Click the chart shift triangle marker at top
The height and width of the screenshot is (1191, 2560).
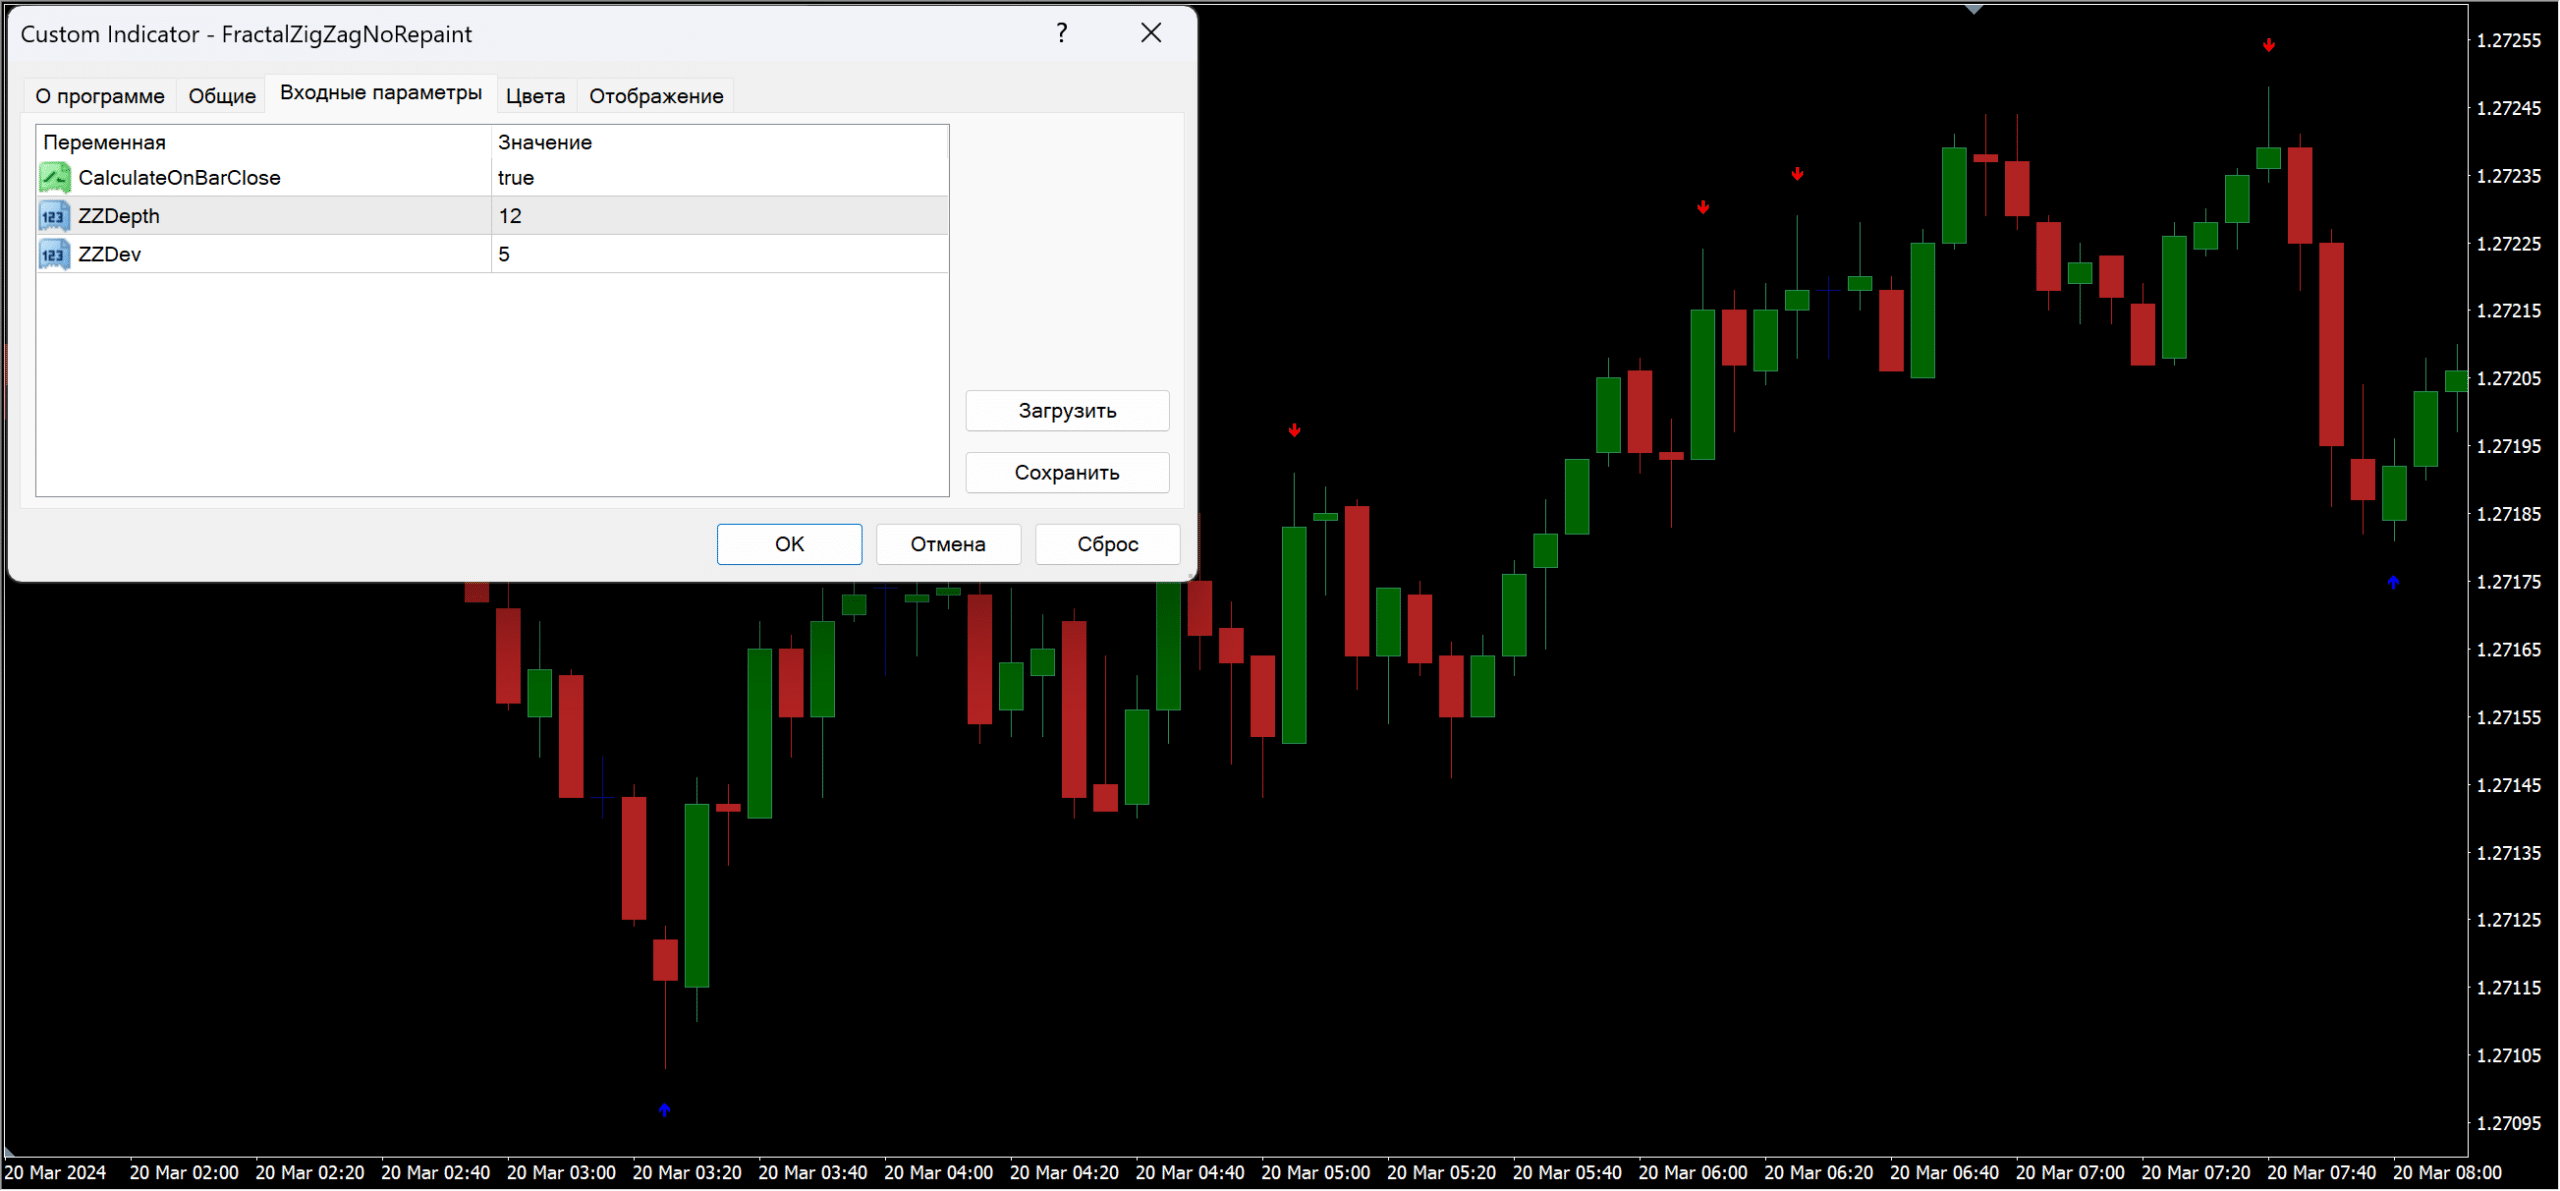point(1973,9)
